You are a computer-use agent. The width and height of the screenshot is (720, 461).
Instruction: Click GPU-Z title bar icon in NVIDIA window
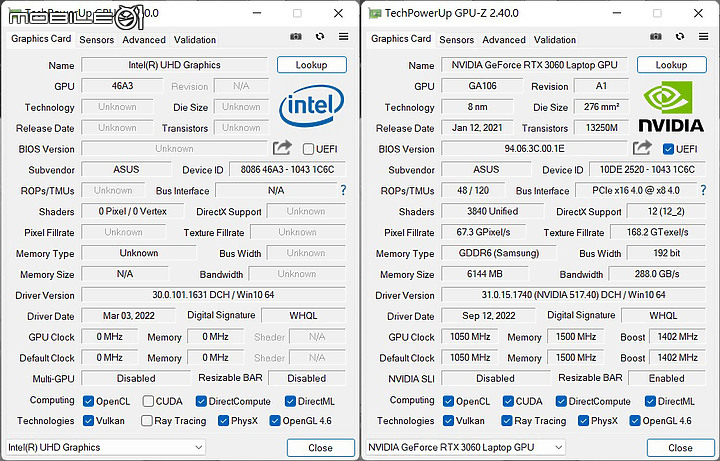[x=375, y=13]
